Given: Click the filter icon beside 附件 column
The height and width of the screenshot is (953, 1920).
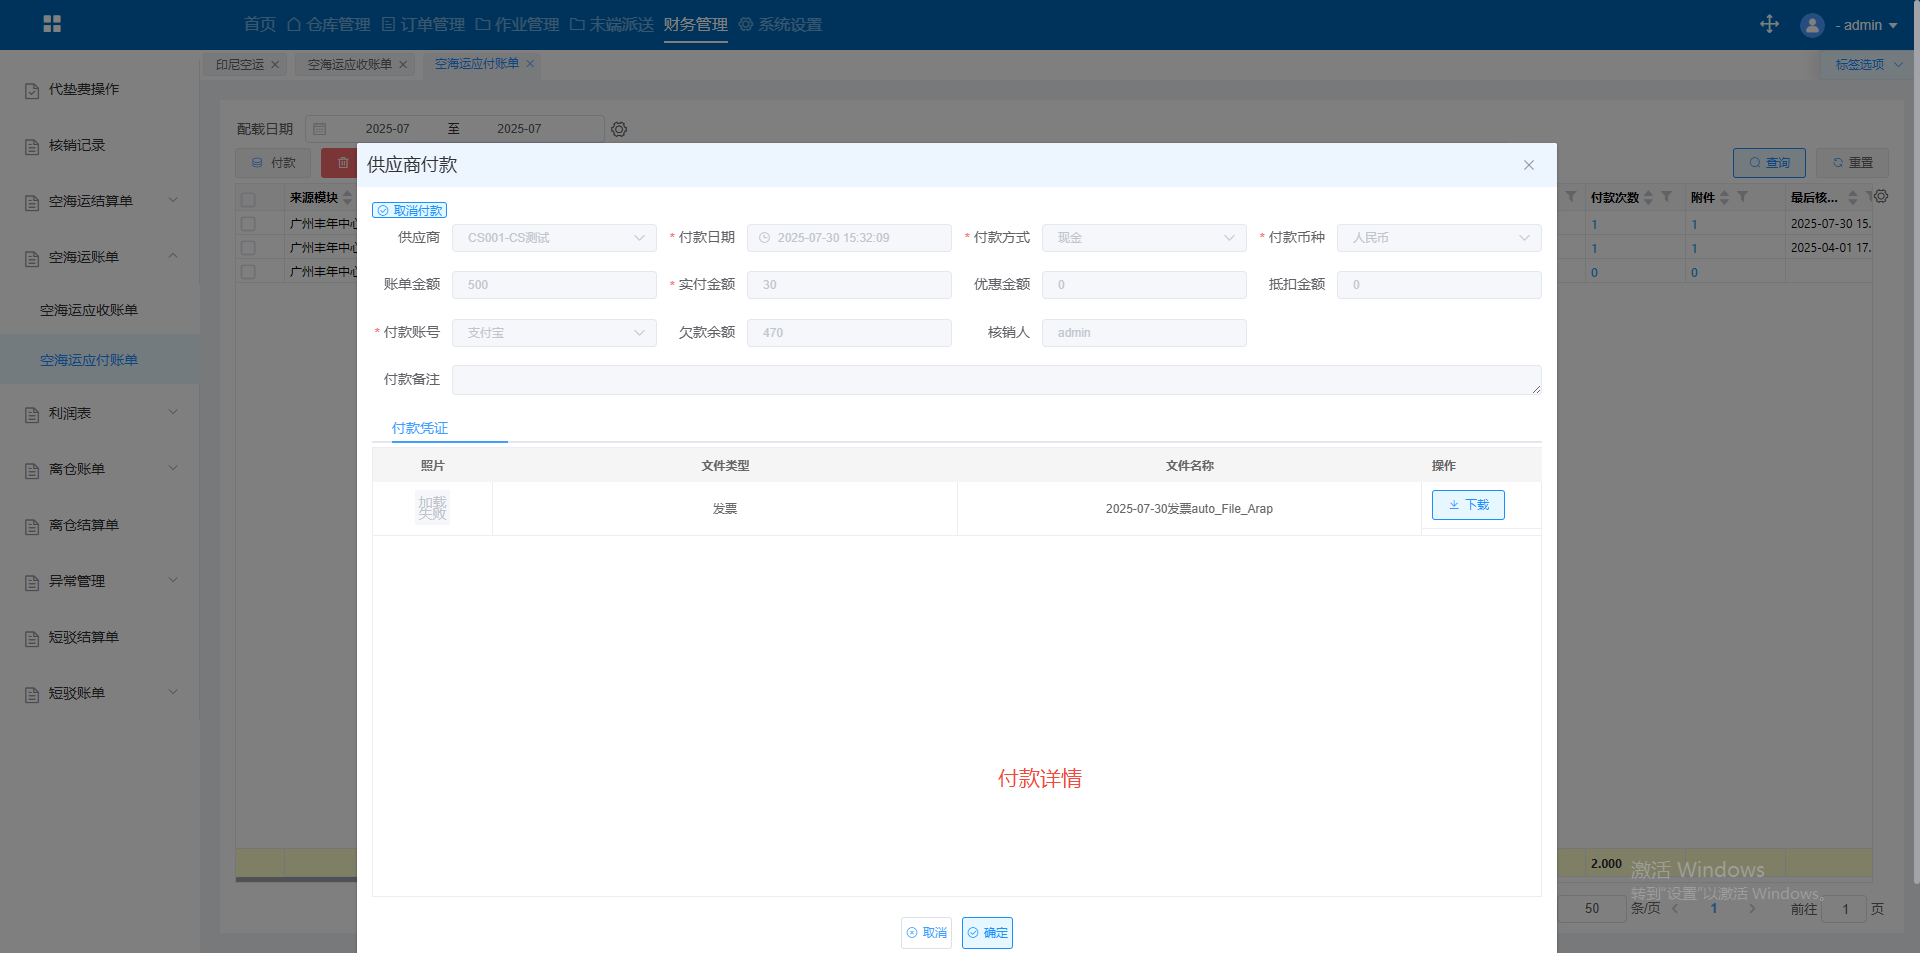Looking at the screenshot, I should click(x=1743, y=197).
